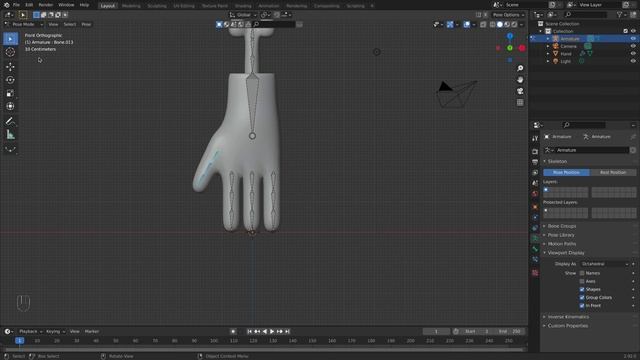This screenshot has height=360, width=640.
Task: Open the Bone properties tab icon
Action: [x=535, y=249]
